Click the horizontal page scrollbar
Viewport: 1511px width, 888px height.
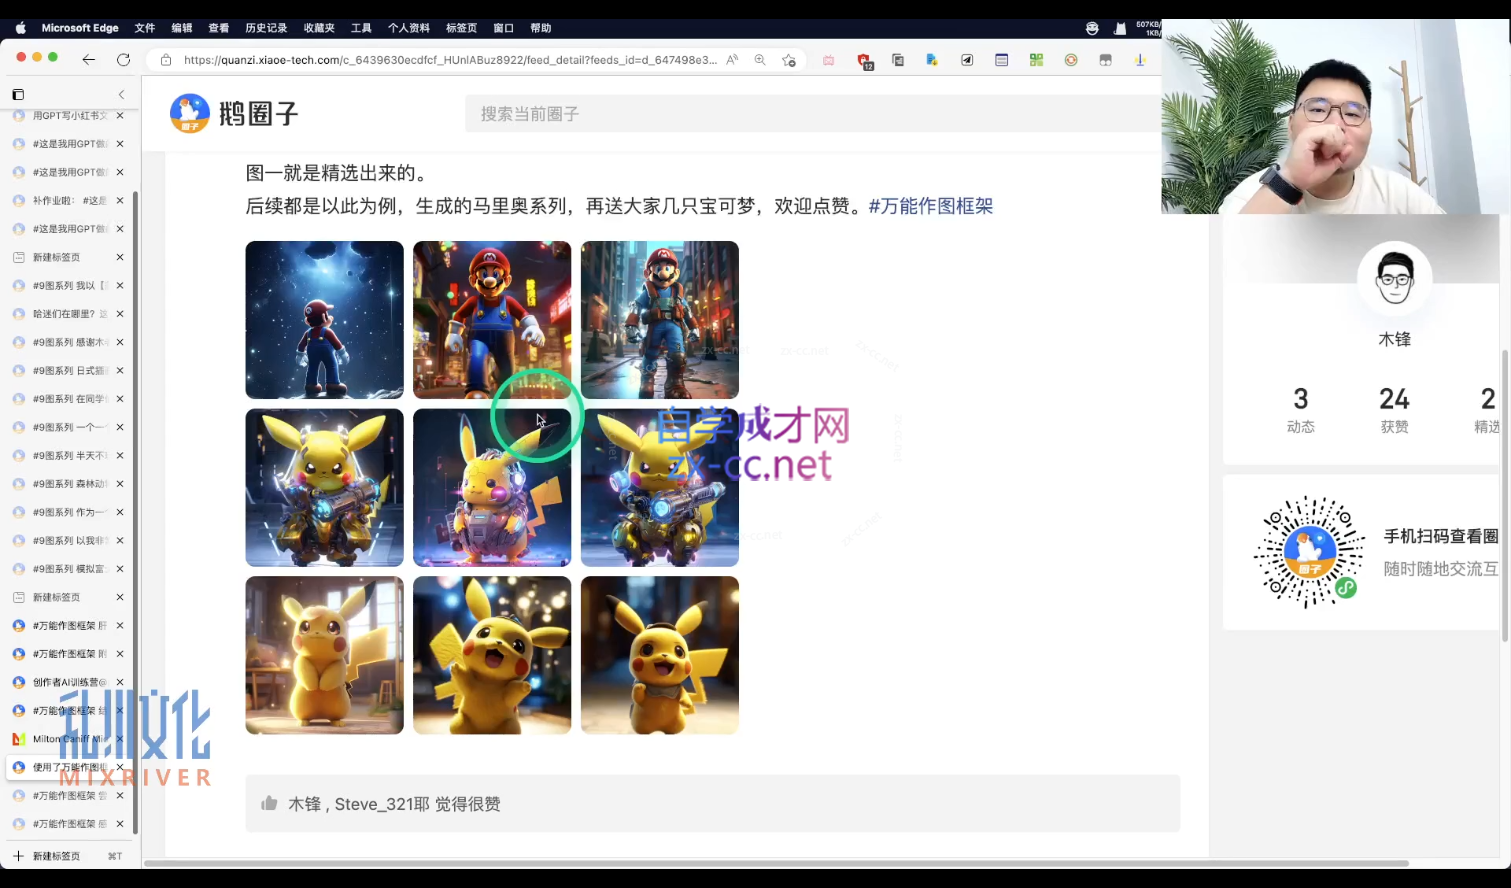point(776,863)
